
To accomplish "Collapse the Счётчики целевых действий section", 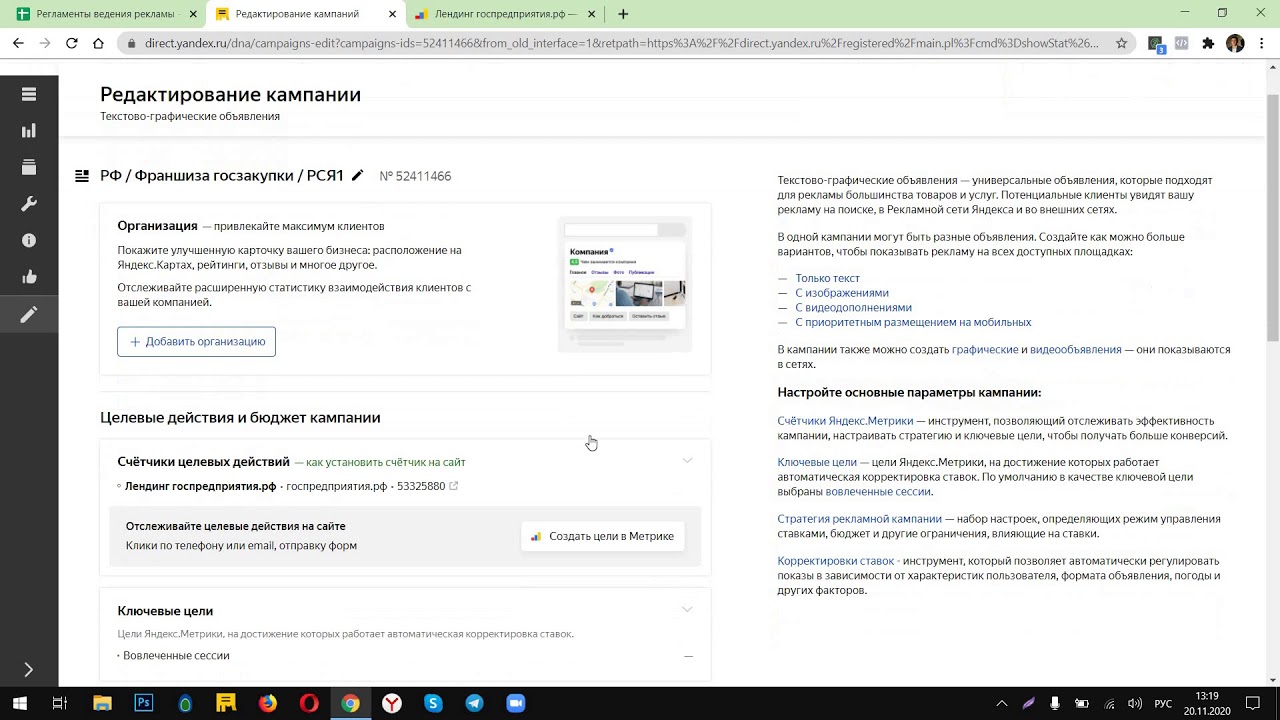I will point(687,461).
